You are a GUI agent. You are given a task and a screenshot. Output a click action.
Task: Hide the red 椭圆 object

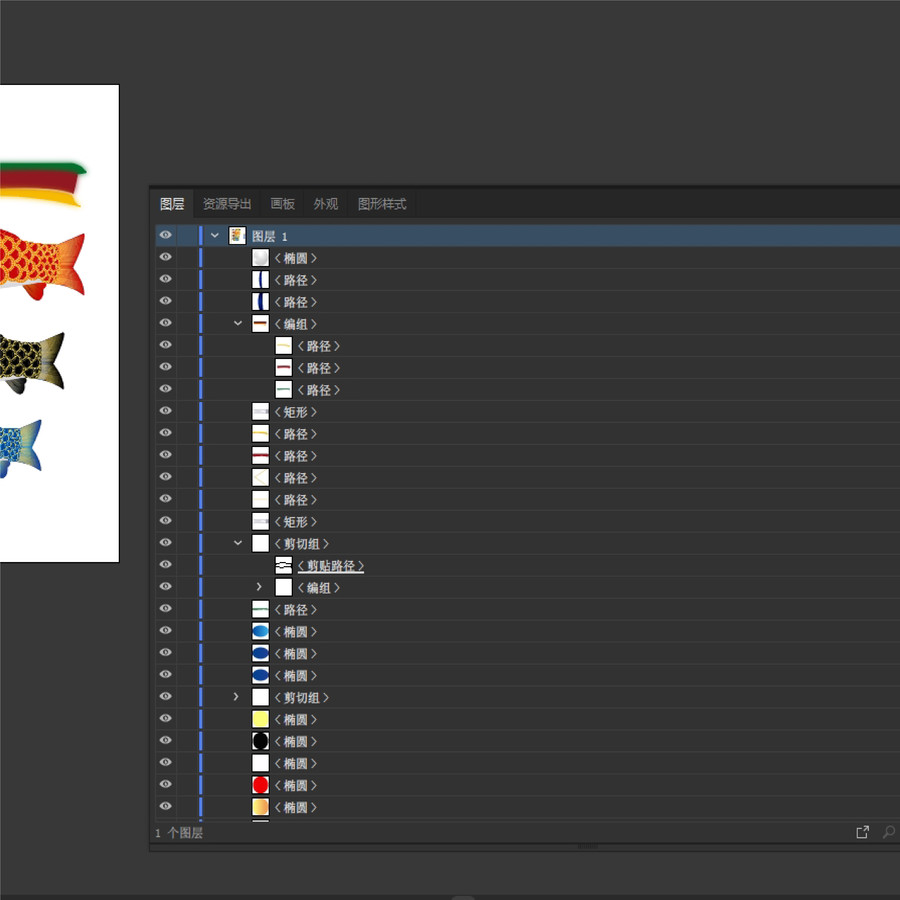point(165,784)
